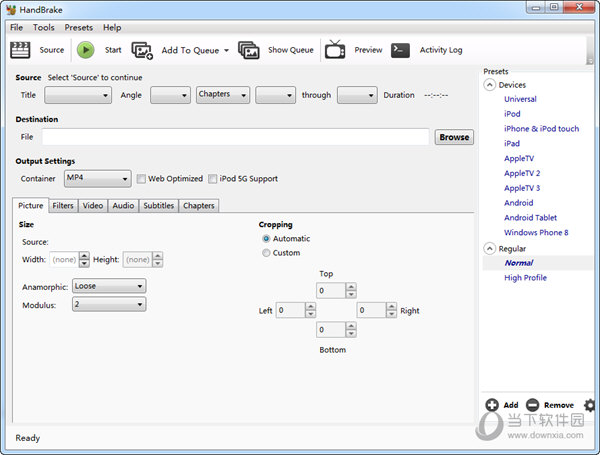
Task: Click the Width spinner arrows
Action: [84, 259]
